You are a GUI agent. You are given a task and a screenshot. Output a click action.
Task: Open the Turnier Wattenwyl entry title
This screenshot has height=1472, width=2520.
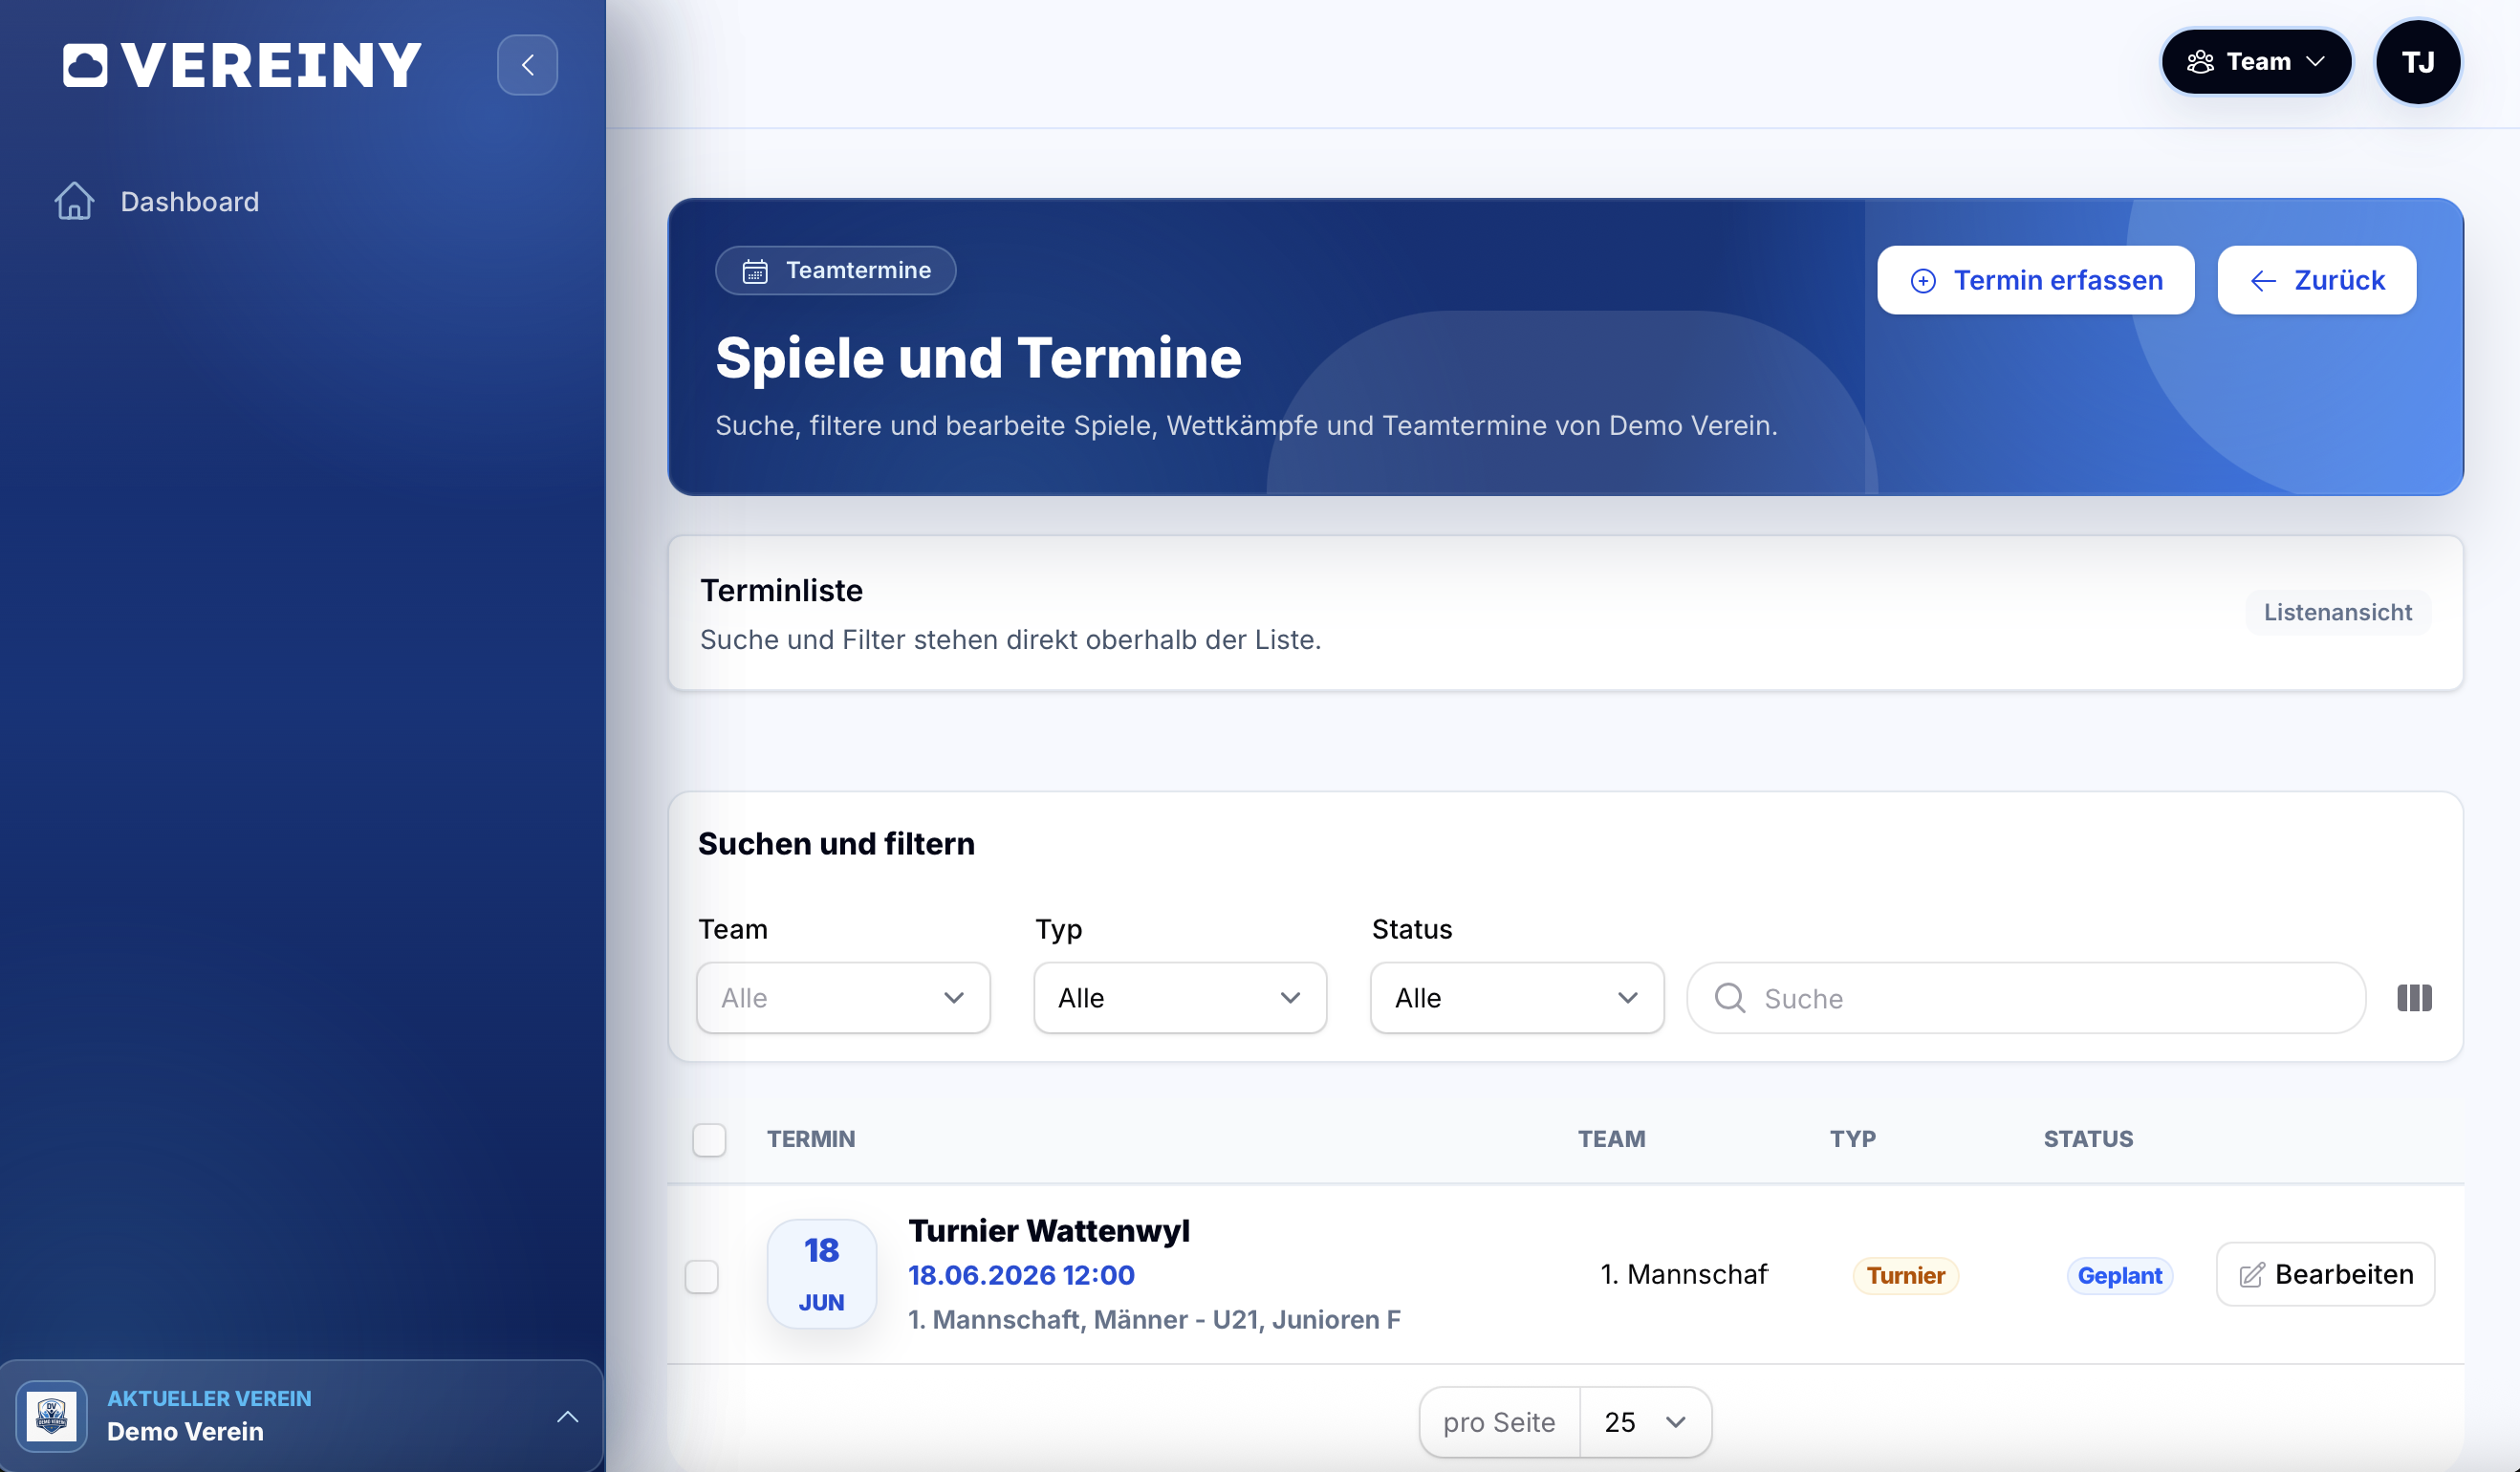click(x=1048, y=1230)
